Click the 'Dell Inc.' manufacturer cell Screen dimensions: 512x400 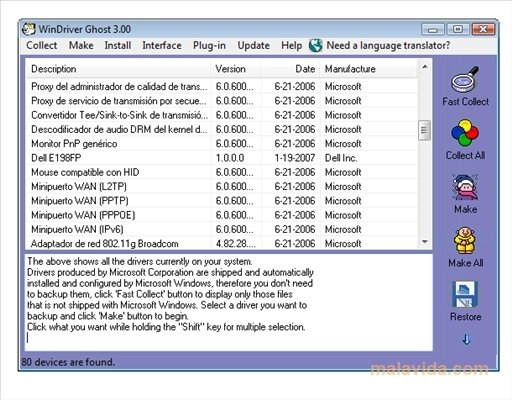click(x=341, y=158)
